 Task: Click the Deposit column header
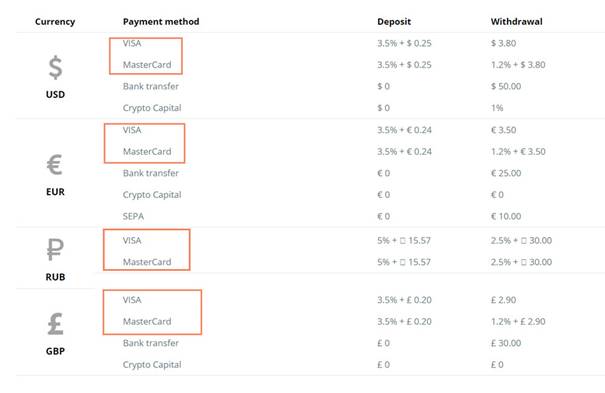click(x=394, y=22)
